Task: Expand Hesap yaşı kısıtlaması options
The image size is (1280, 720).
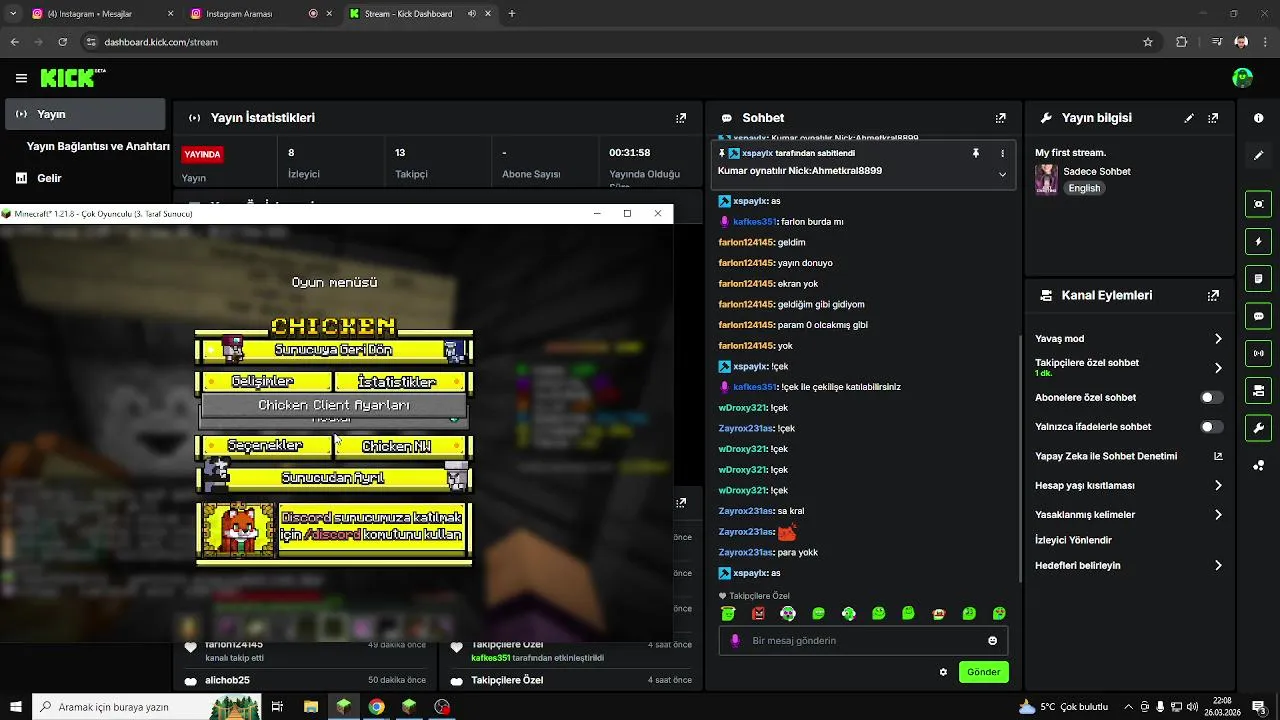Action: click(x=1217, y=486)
